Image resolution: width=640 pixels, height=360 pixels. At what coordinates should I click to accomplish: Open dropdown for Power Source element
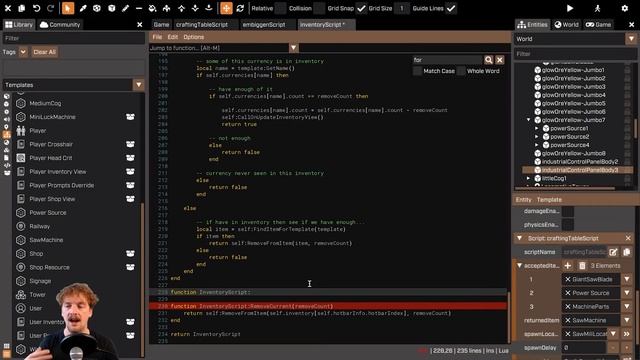[x=627, y=293]
